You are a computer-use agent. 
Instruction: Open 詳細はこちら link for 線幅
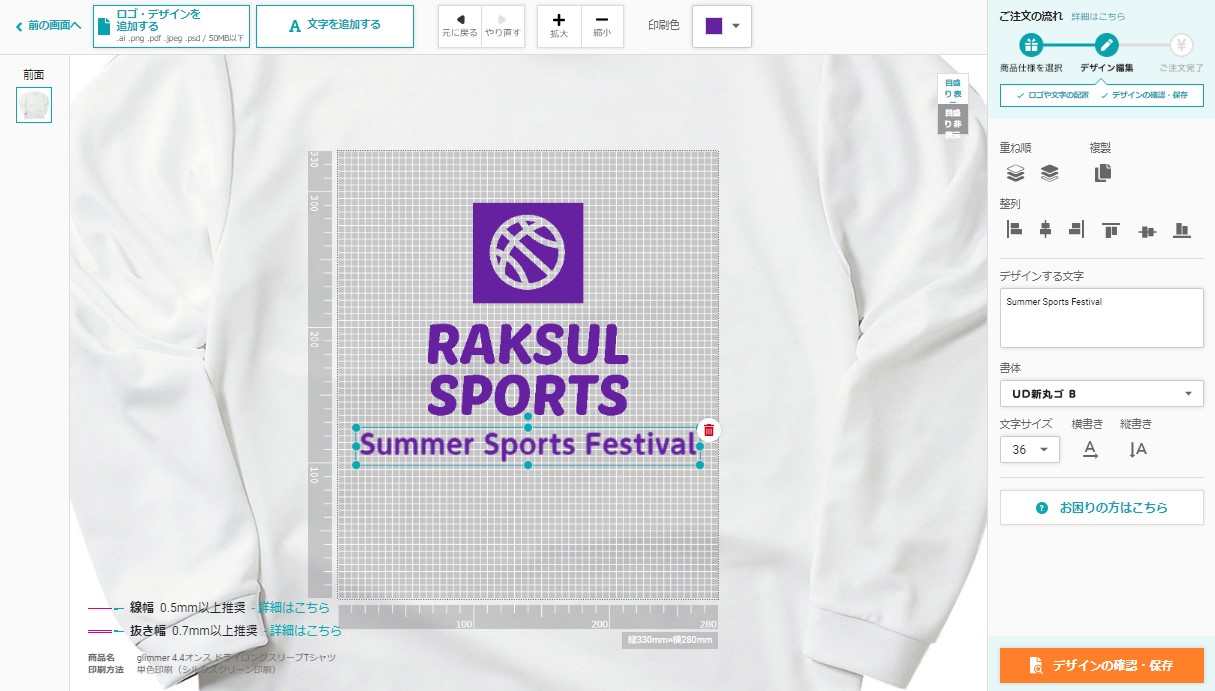(x=294, y=608)
